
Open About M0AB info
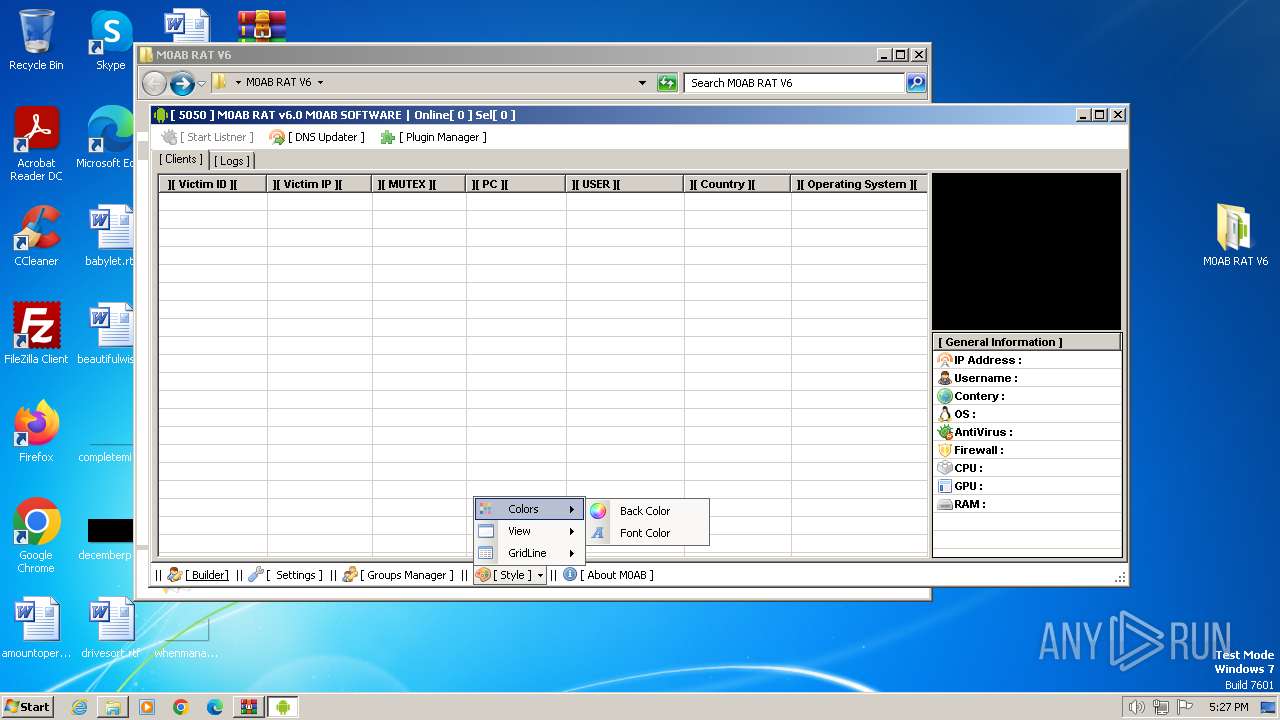point(608,575)
